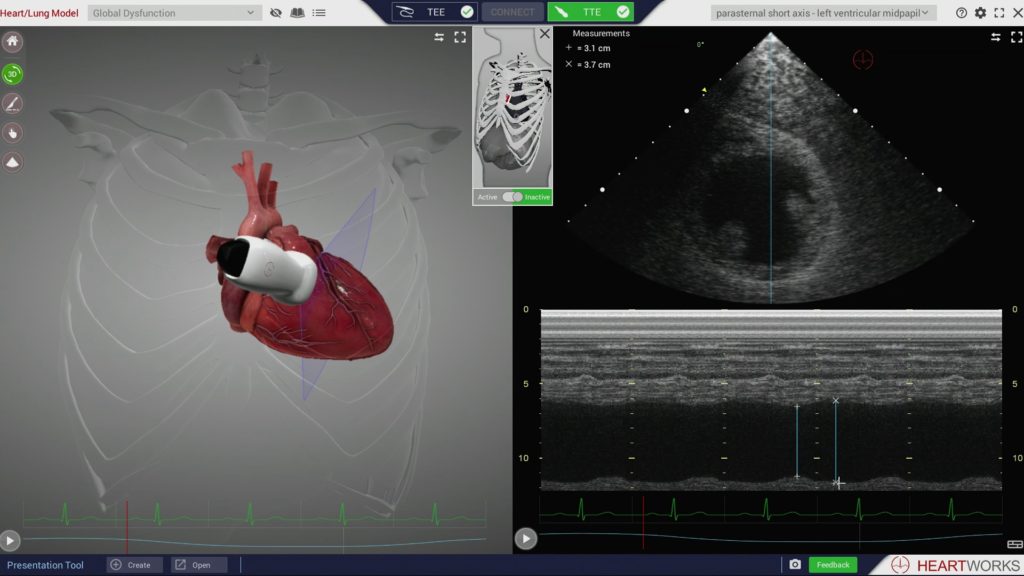This screenshot has width=1024, height=576.
Task: Take a screenshot with camera icon
Action: (795, 565)
